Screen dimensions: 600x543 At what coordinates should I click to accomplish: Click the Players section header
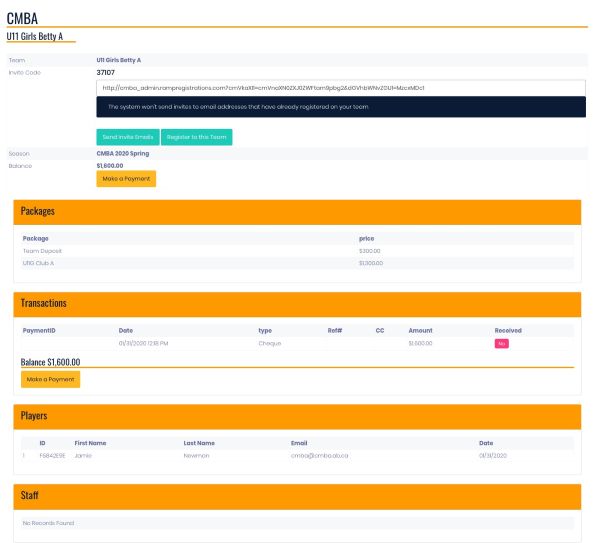click(297, 417)
